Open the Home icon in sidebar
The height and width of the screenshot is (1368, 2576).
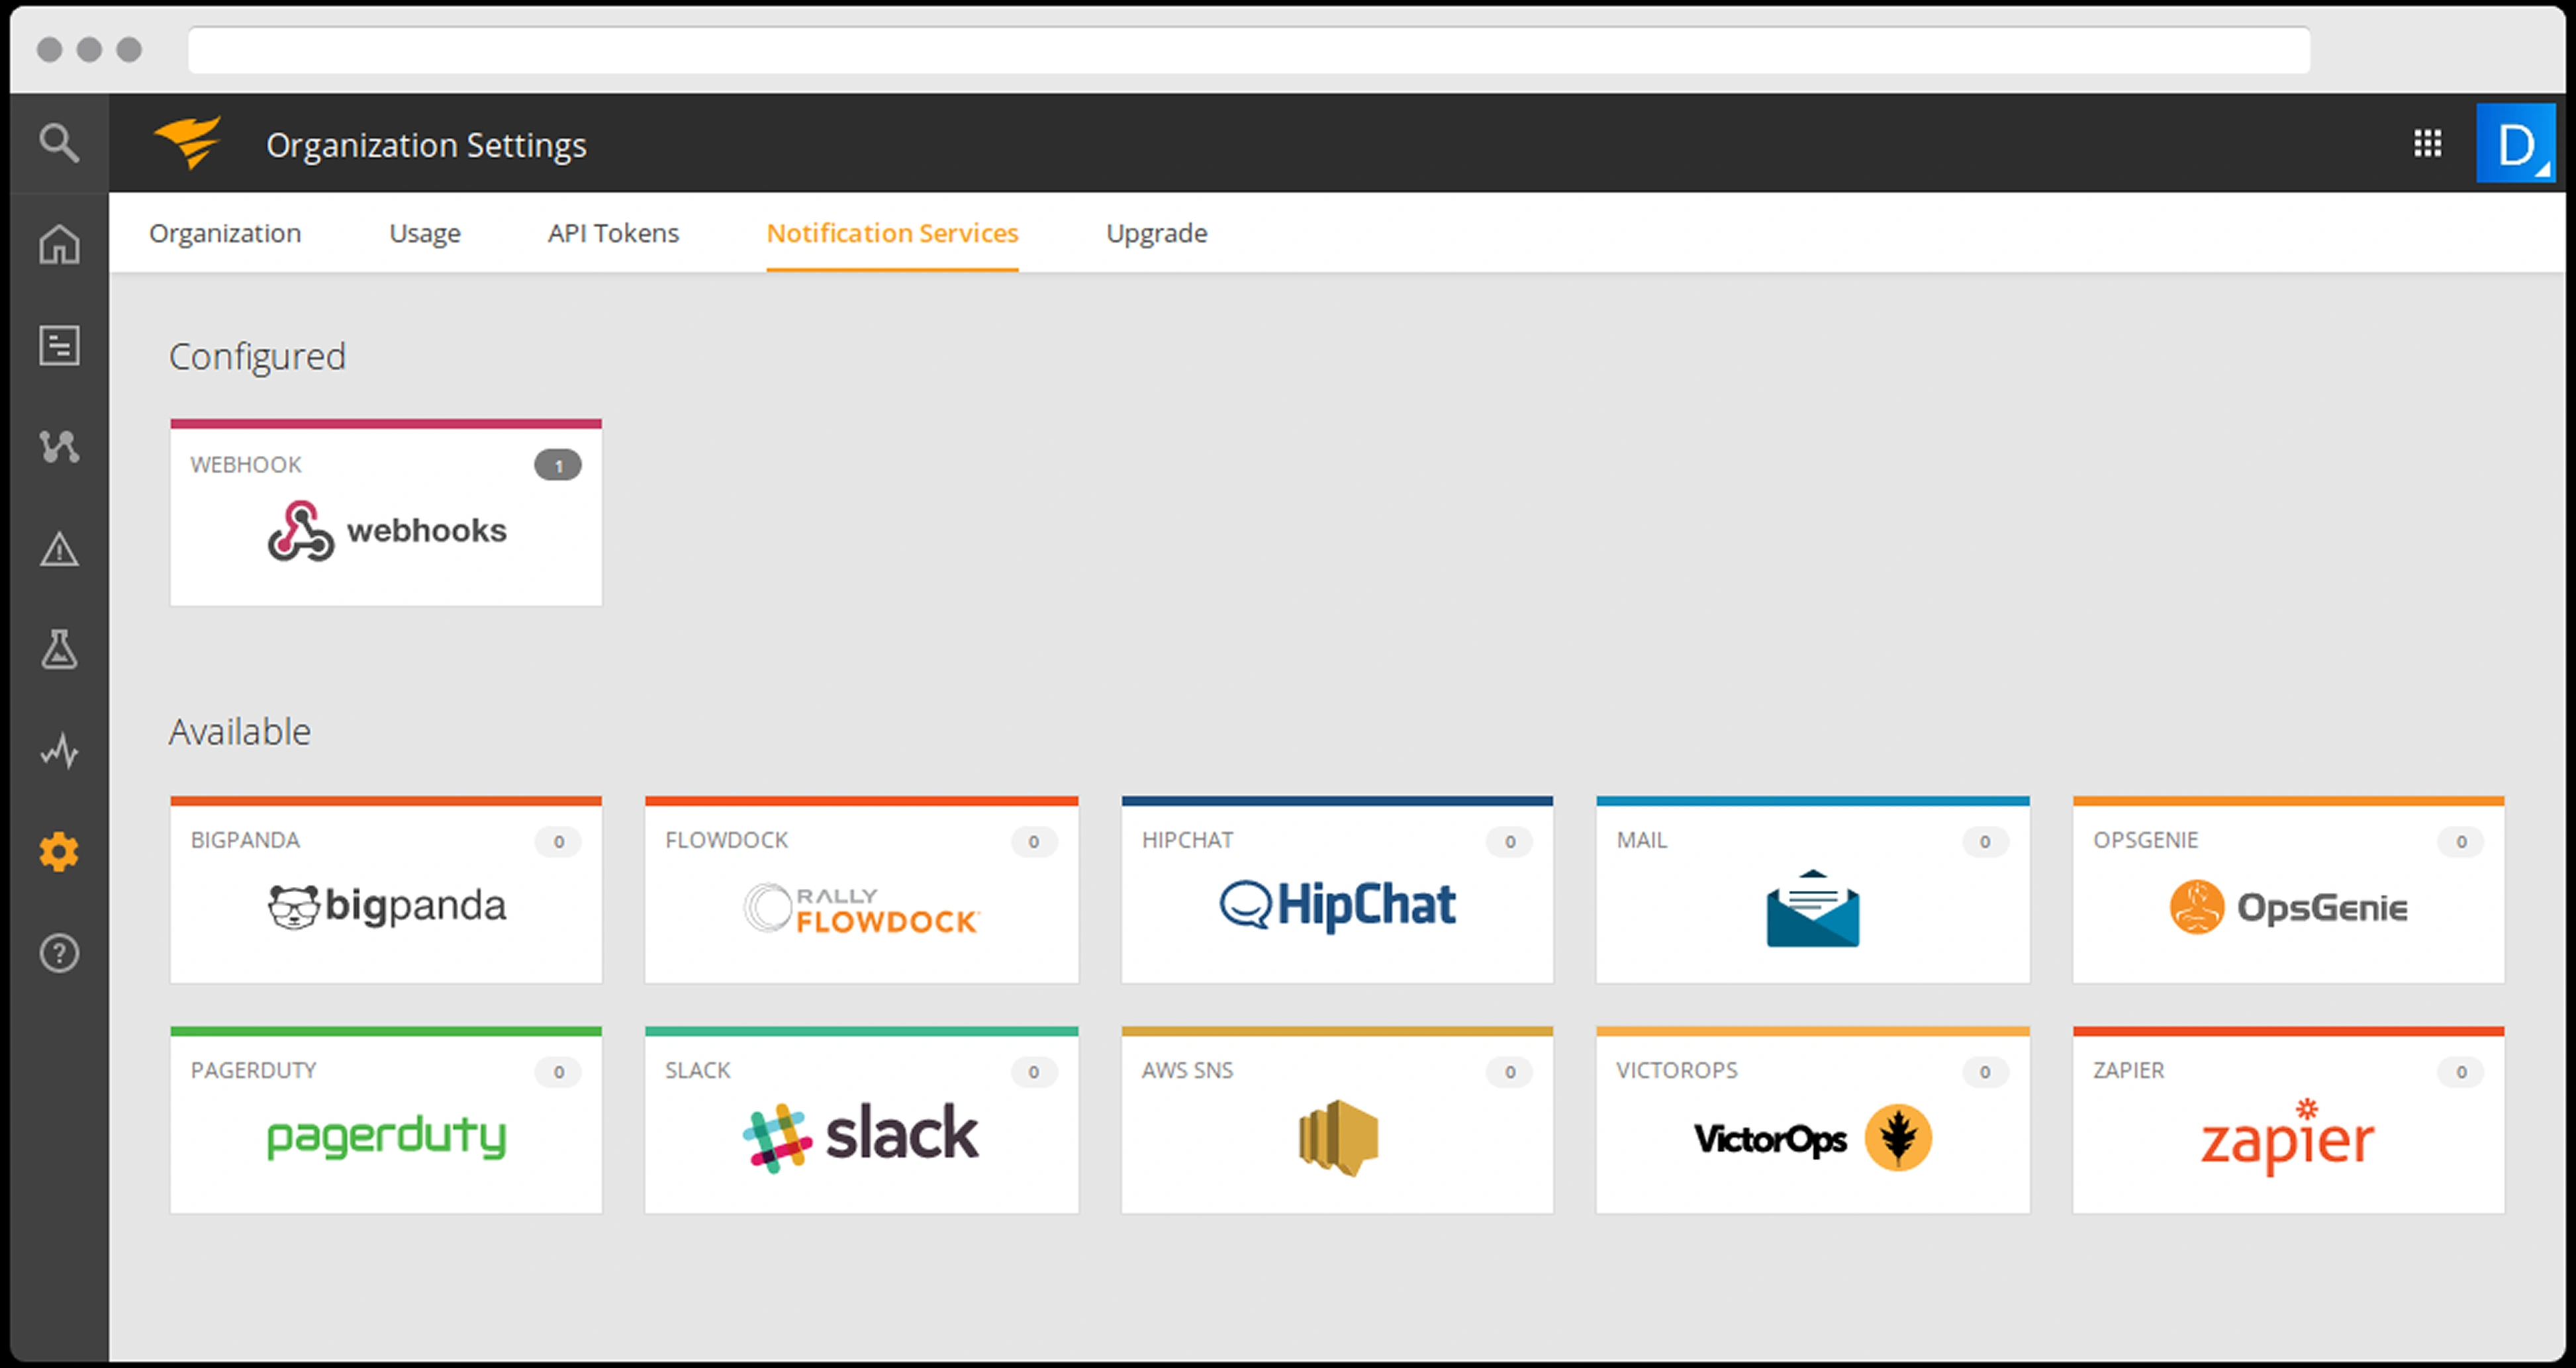(59, 244)
